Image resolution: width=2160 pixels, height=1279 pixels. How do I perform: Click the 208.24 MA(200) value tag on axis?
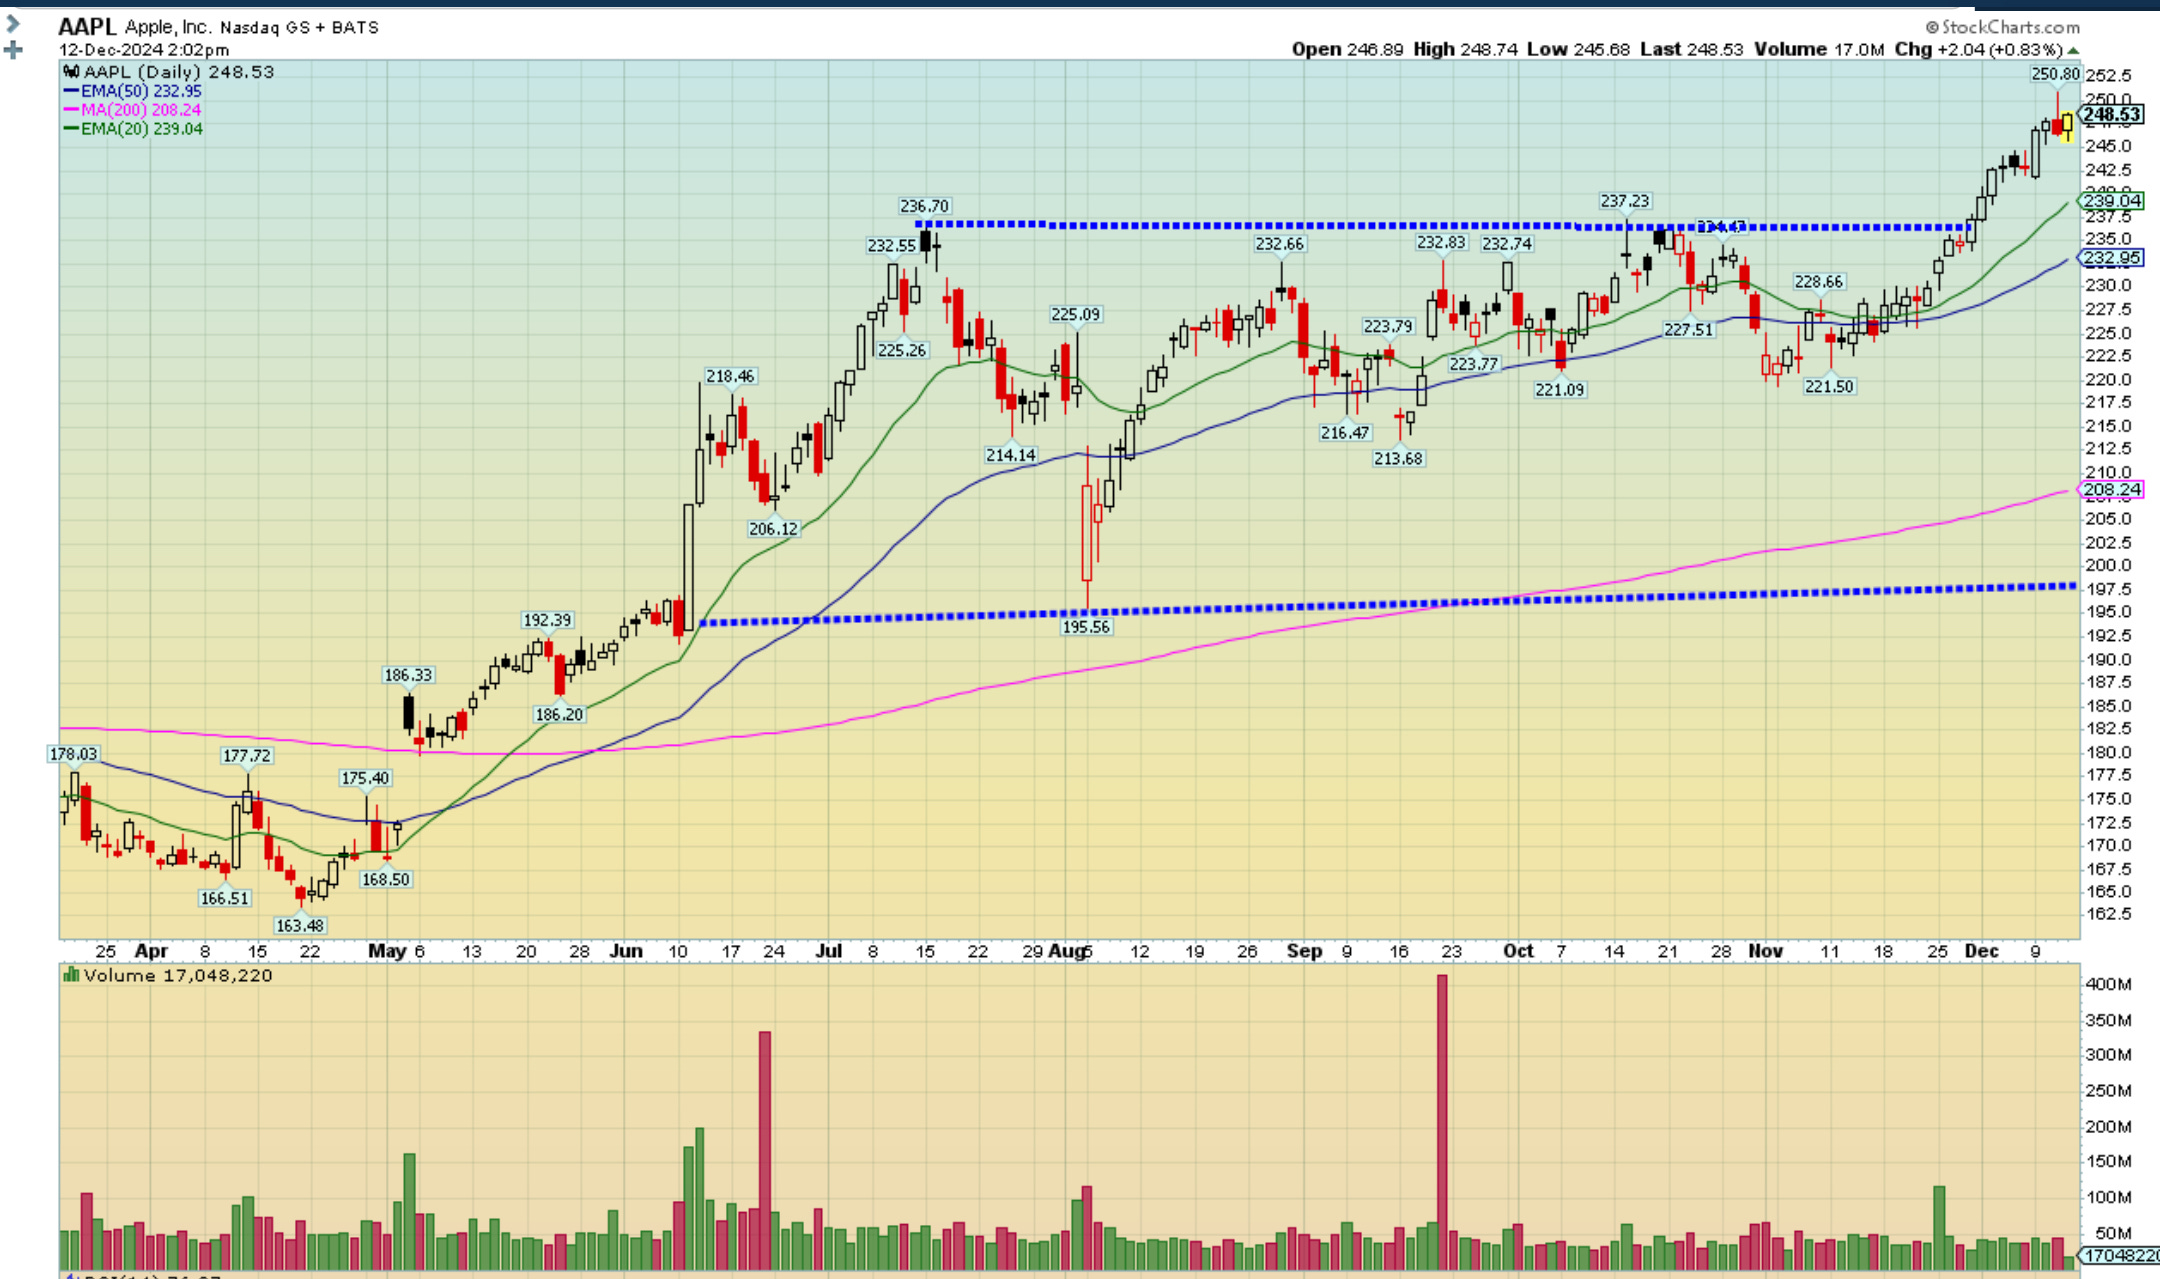tap(2112, 490)
